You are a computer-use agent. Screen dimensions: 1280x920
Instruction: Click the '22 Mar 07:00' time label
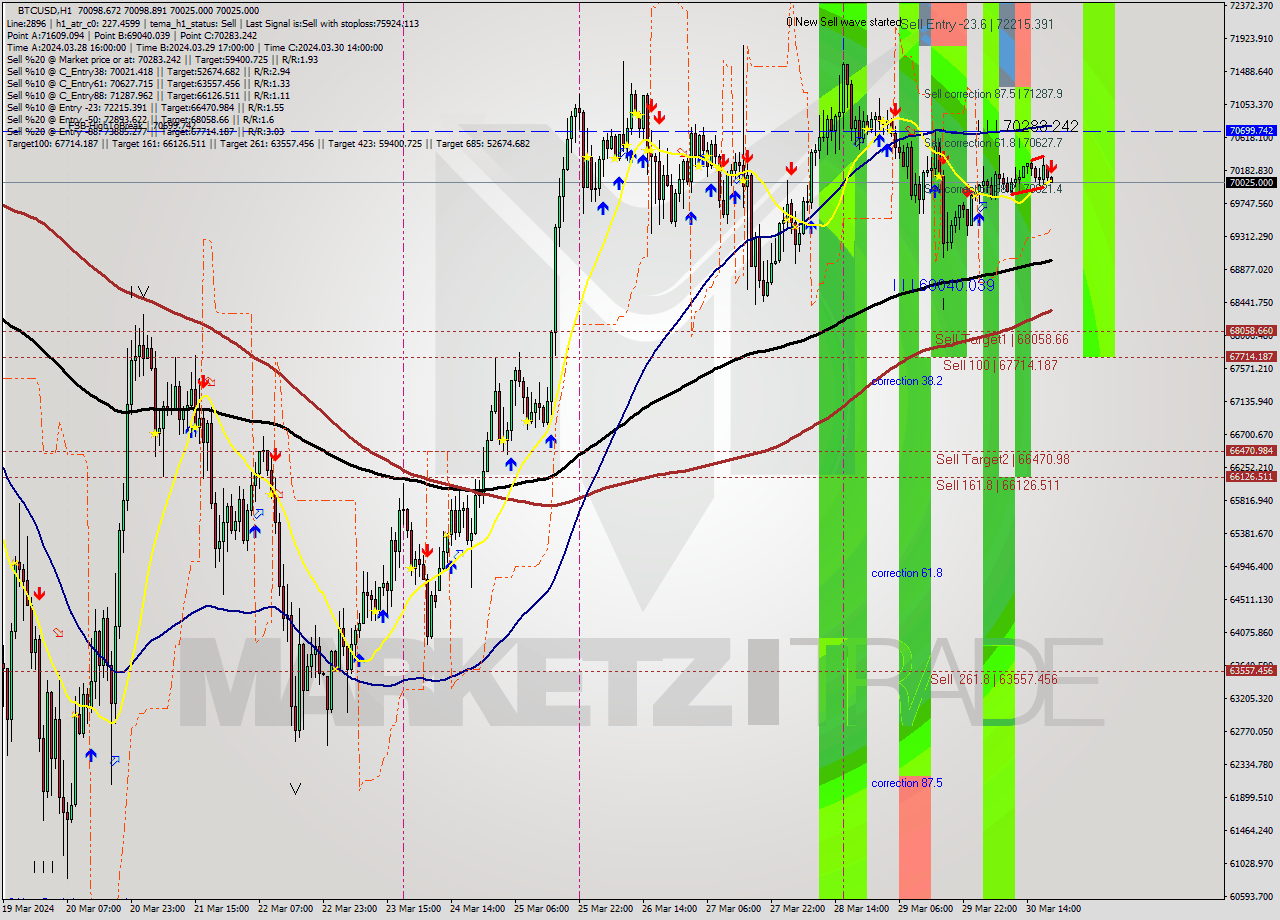[285, 909]
